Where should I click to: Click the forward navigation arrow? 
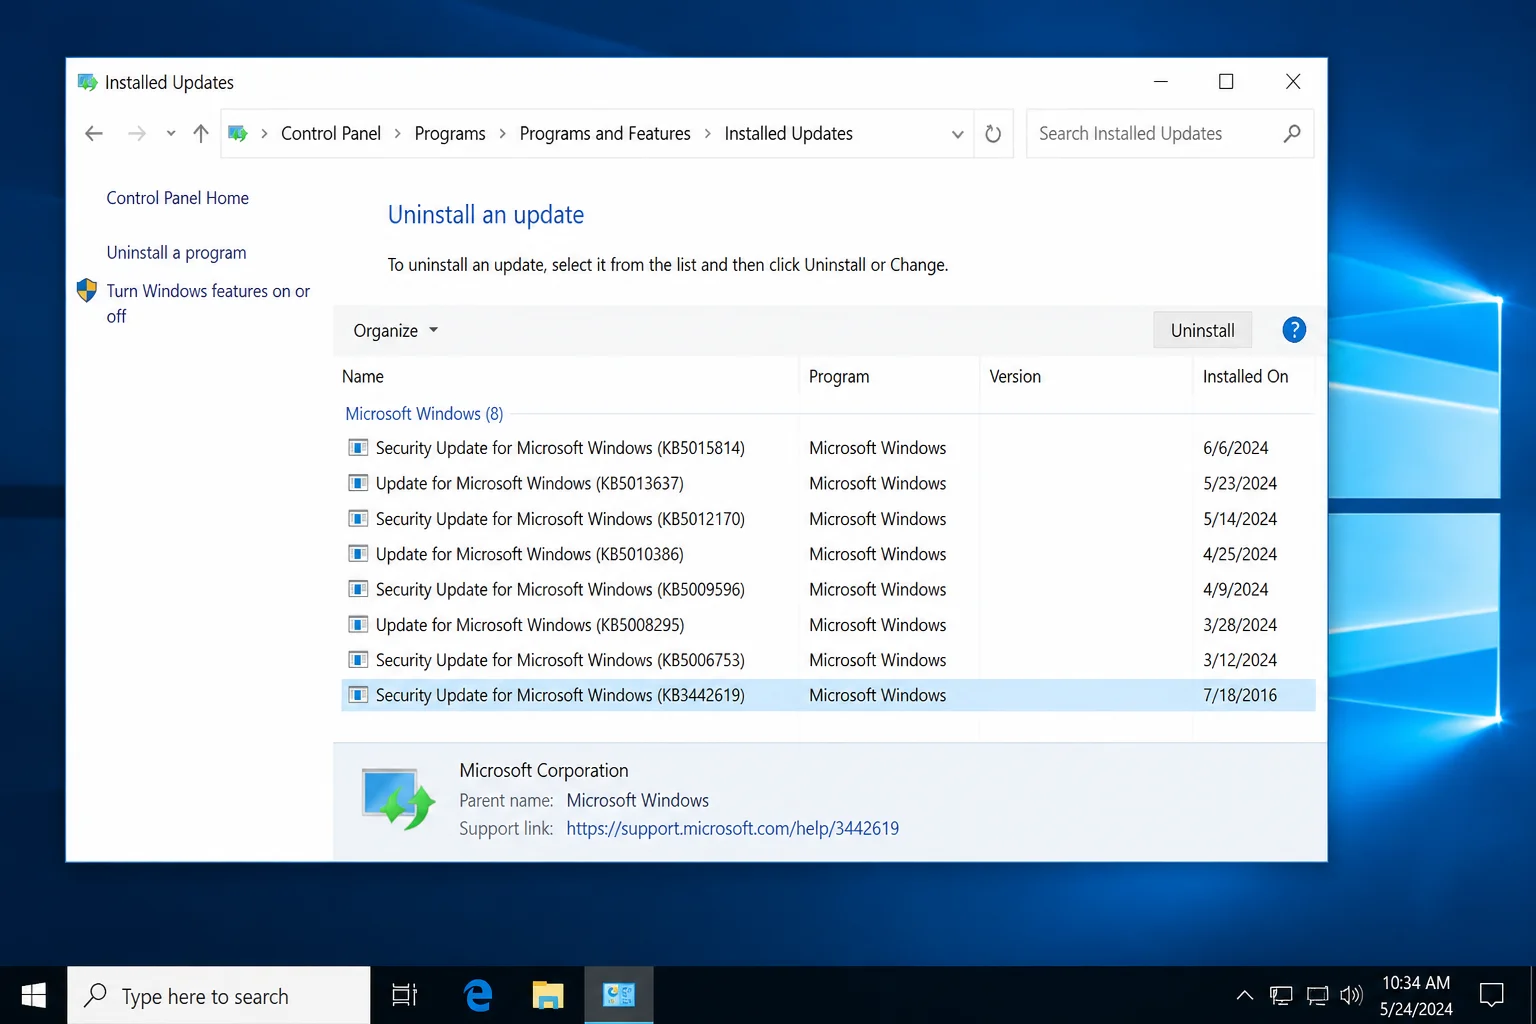click(x=137, y=134)
